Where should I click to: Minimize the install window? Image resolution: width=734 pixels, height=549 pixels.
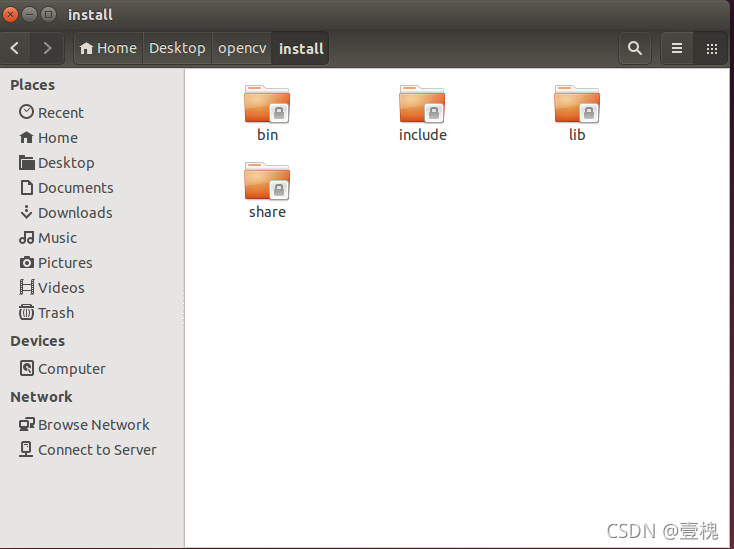click(x=29, y=15)
